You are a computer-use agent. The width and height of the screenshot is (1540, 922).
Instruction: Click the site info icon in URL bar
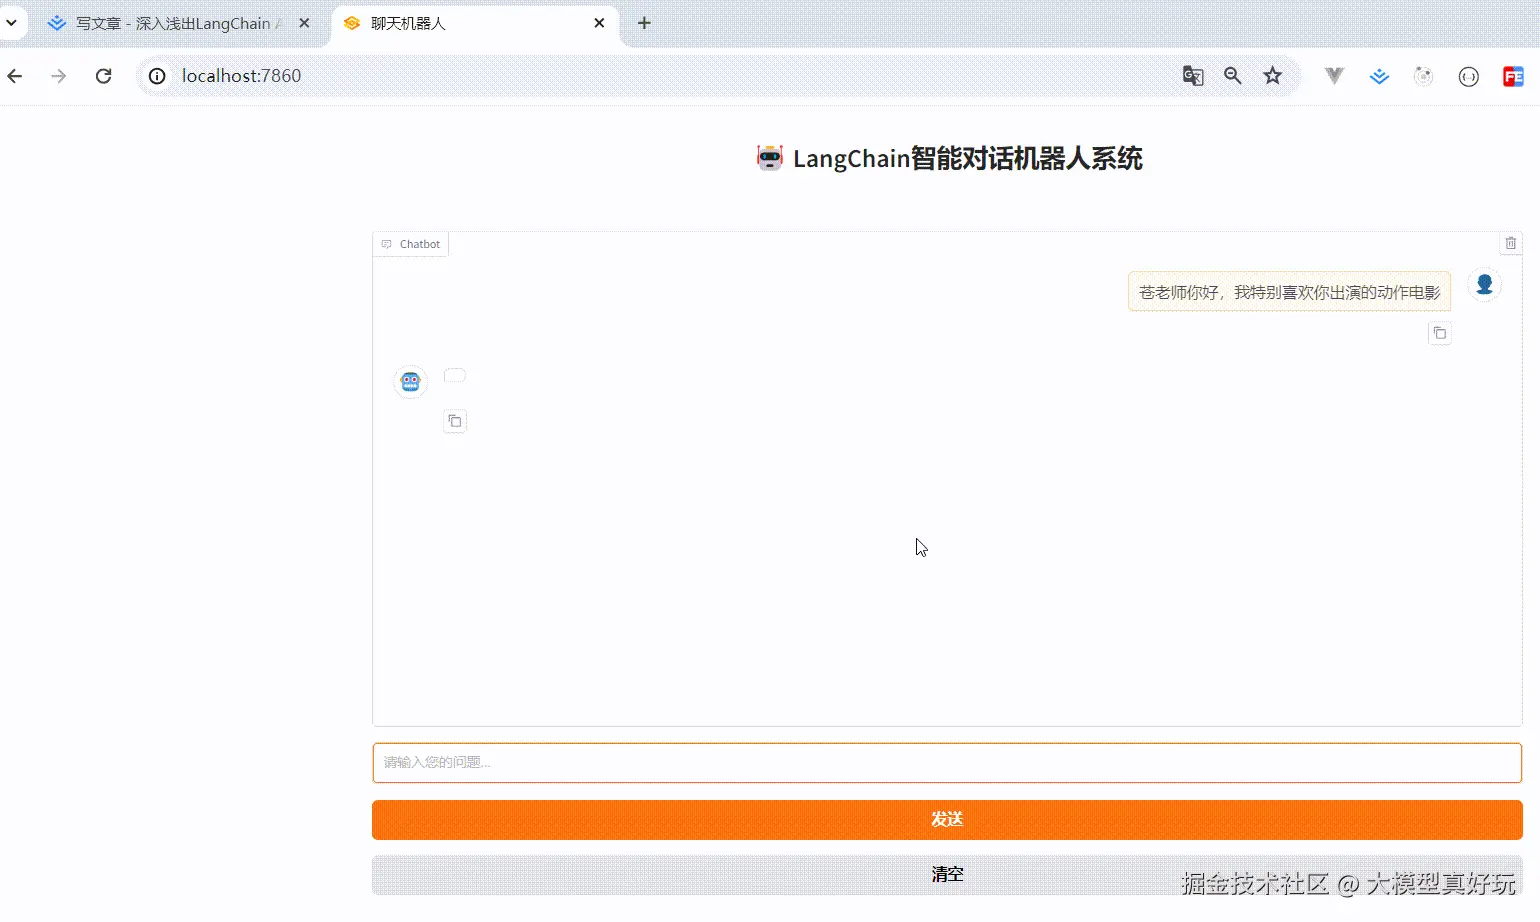coord(157,76)
